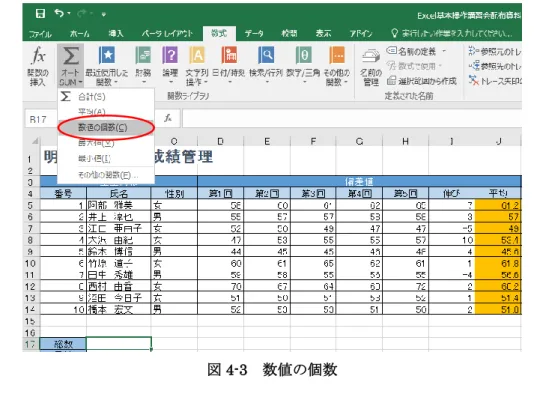Select column F header
The height and width of the screenshot is (394, 534).
click(x=313, y=141)
